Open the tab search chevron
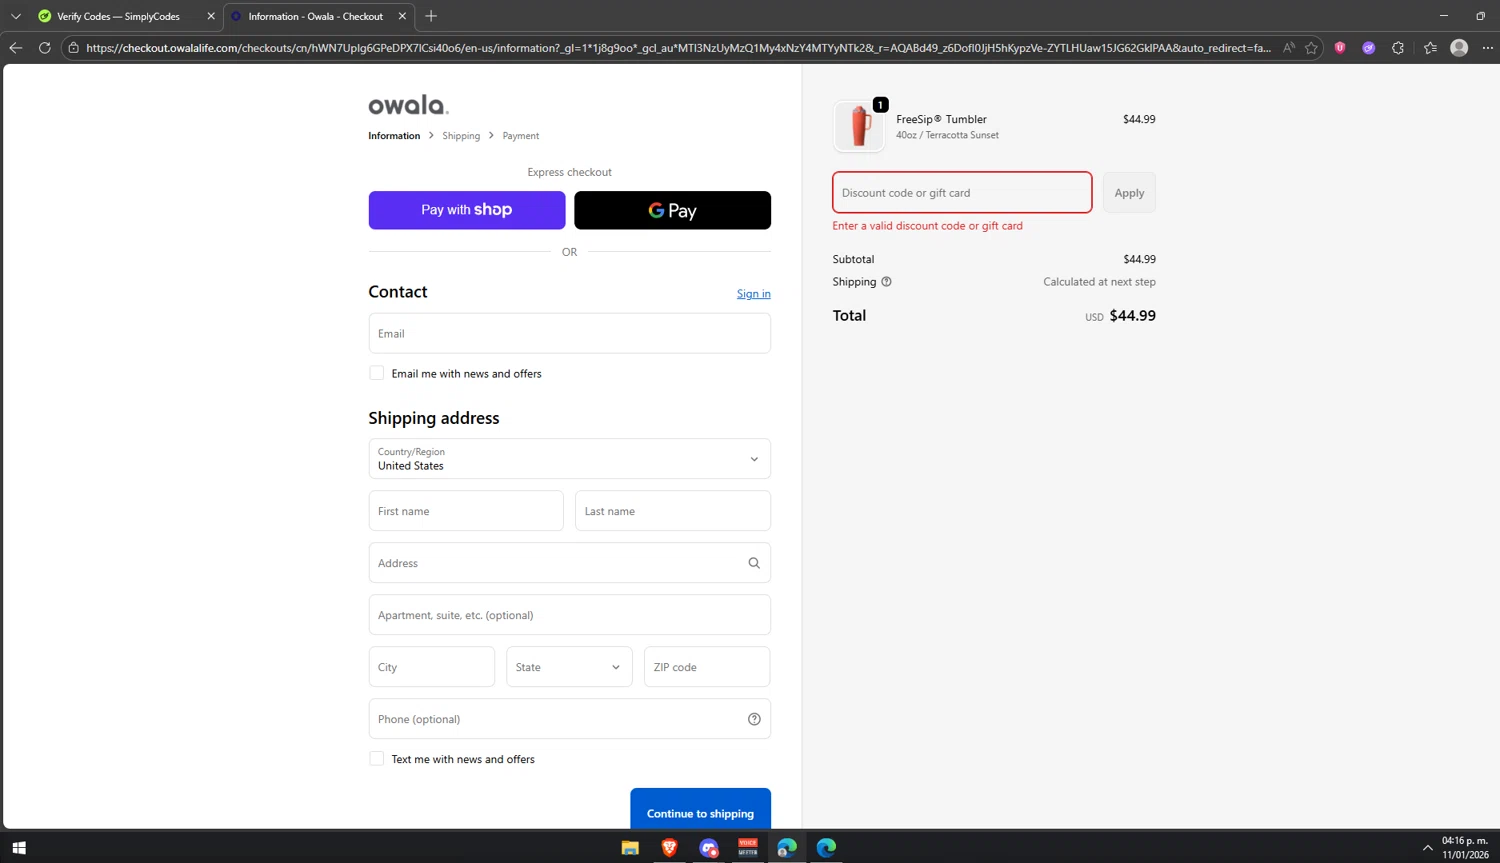The width and height of the screenshot is (1500, 863). click(x=15, y=16)
